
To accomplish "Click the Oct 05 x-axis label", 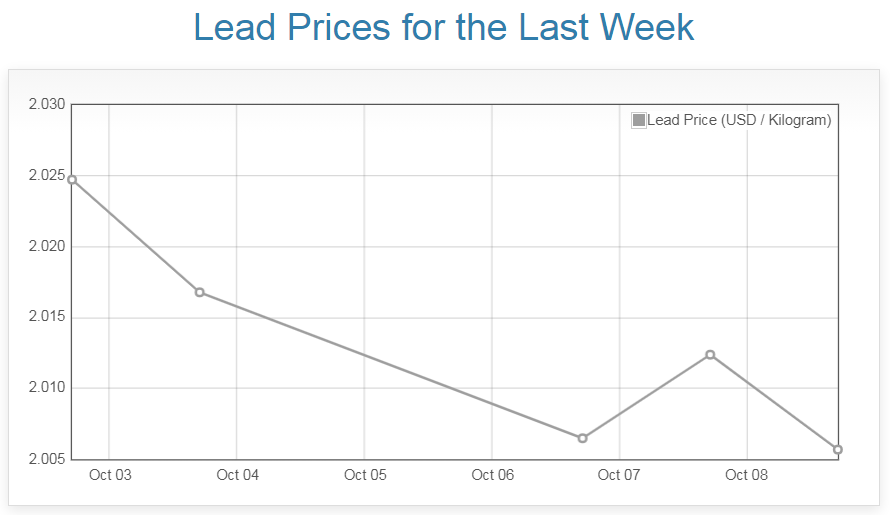I will (365, 475).
